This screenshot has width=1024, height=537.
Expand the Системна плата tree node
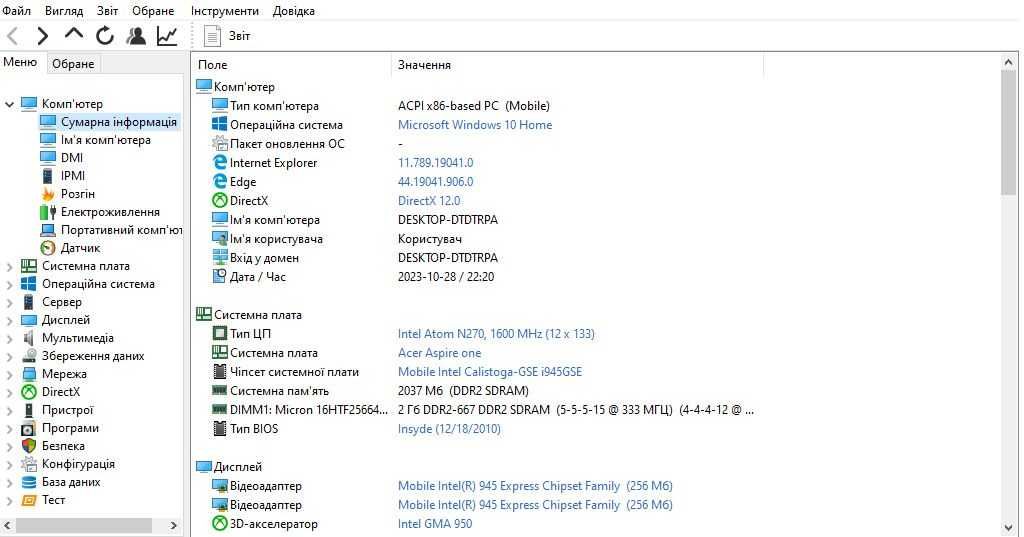9,267
